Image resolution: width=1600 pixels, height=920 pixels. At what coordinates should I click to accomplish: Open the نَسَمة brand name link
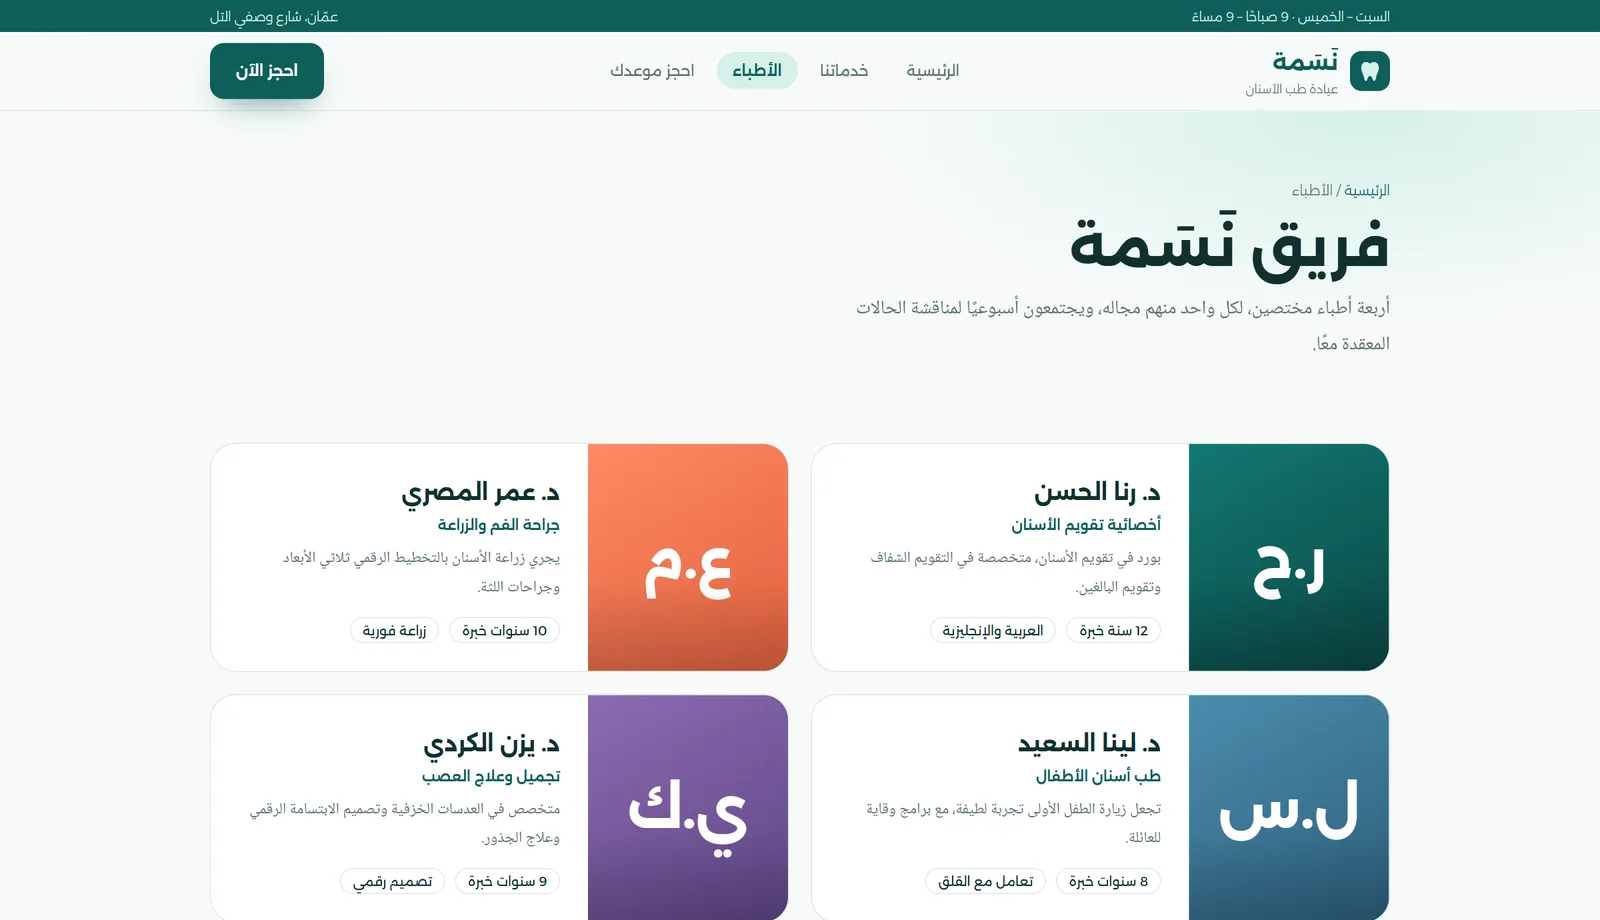1305,62
